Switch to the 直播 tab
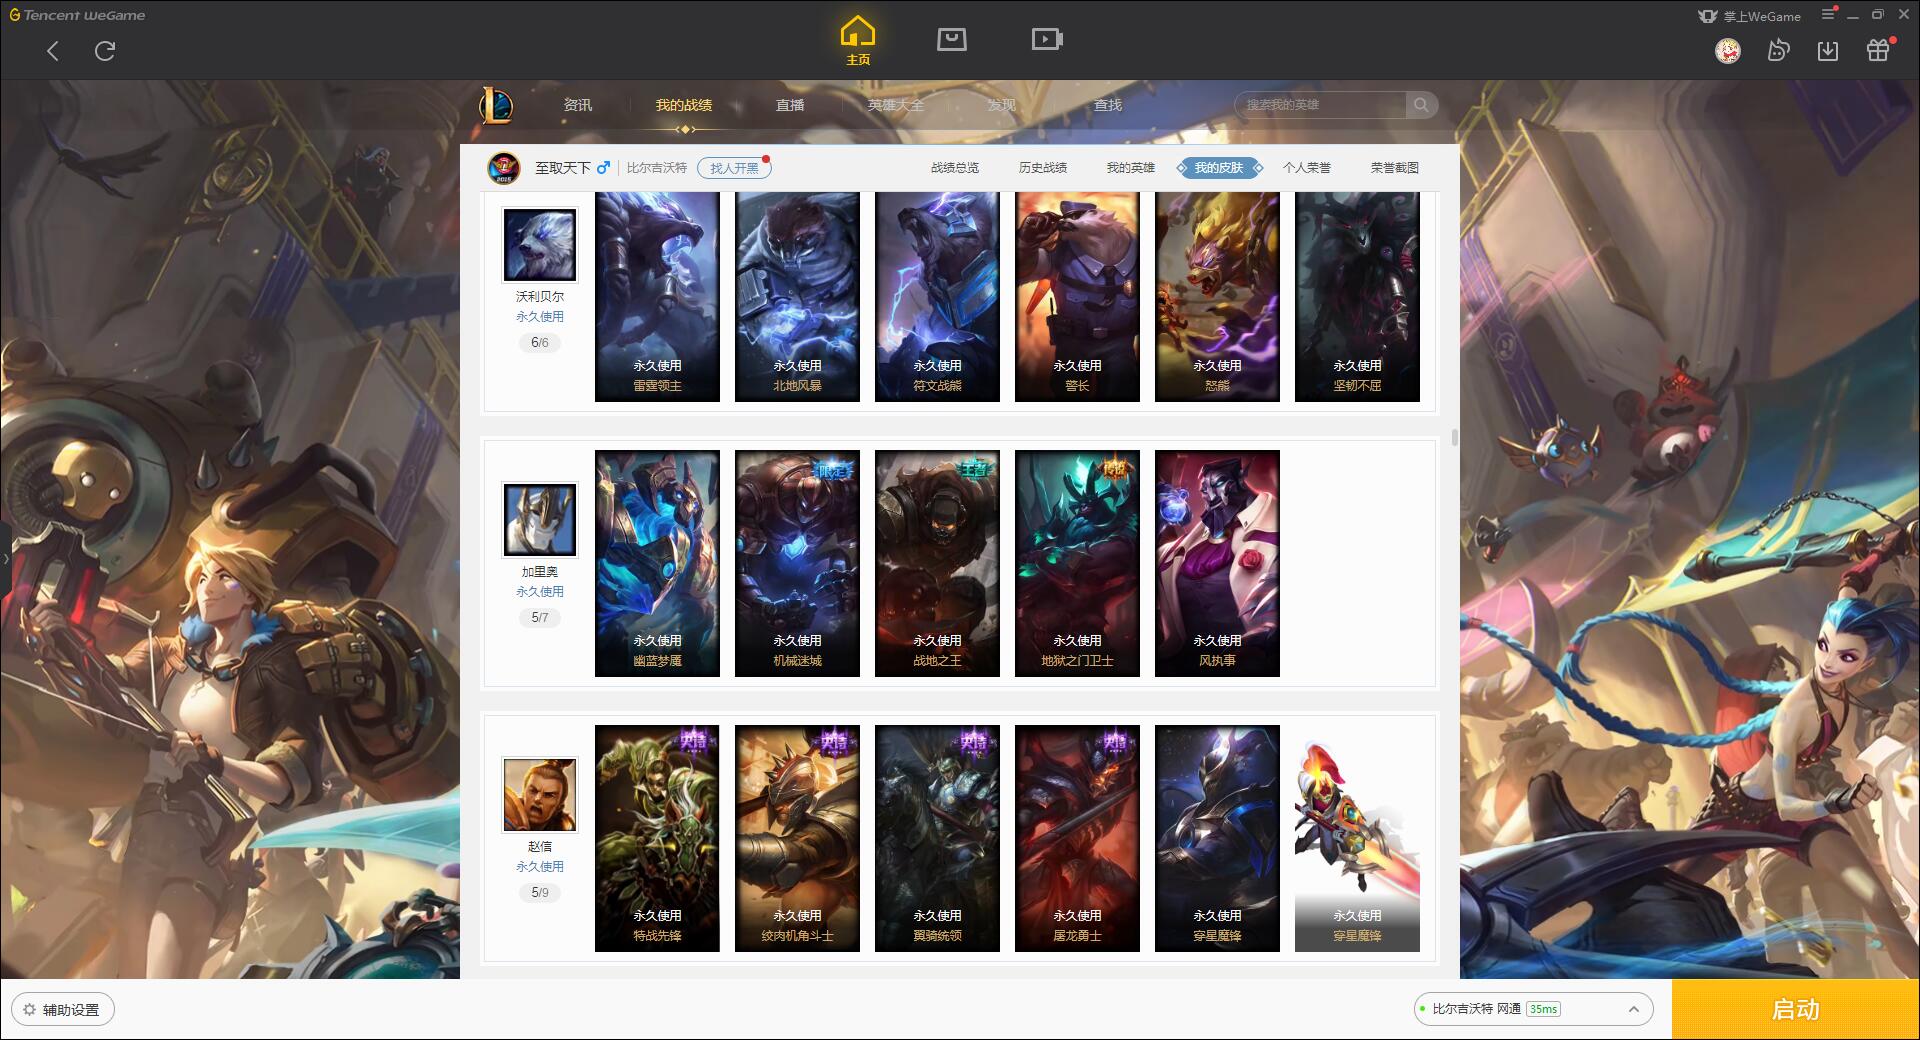This screenshot has width=1920, height=1040. point(790,105)
